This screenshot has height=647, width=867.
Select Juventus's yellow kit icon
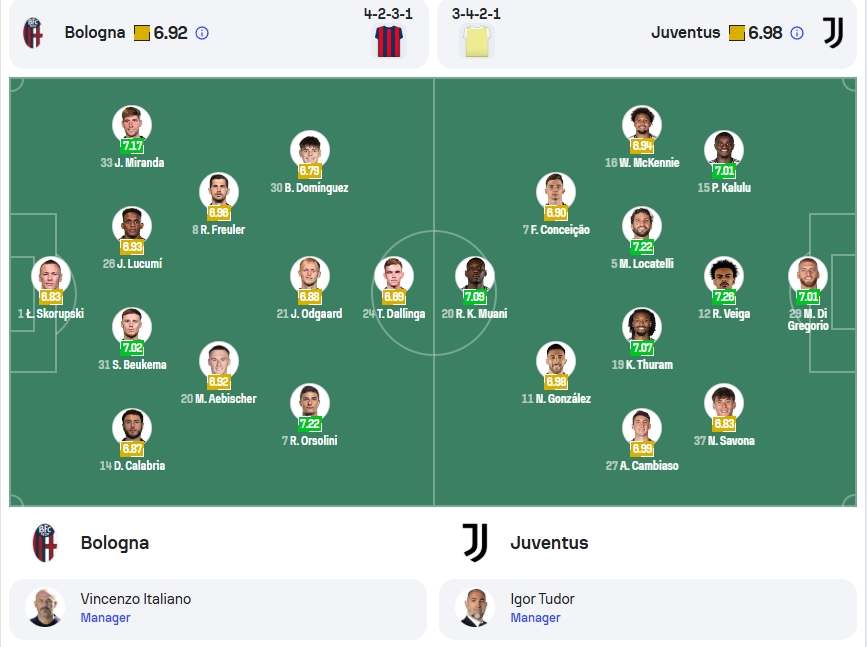click(477, 41)
